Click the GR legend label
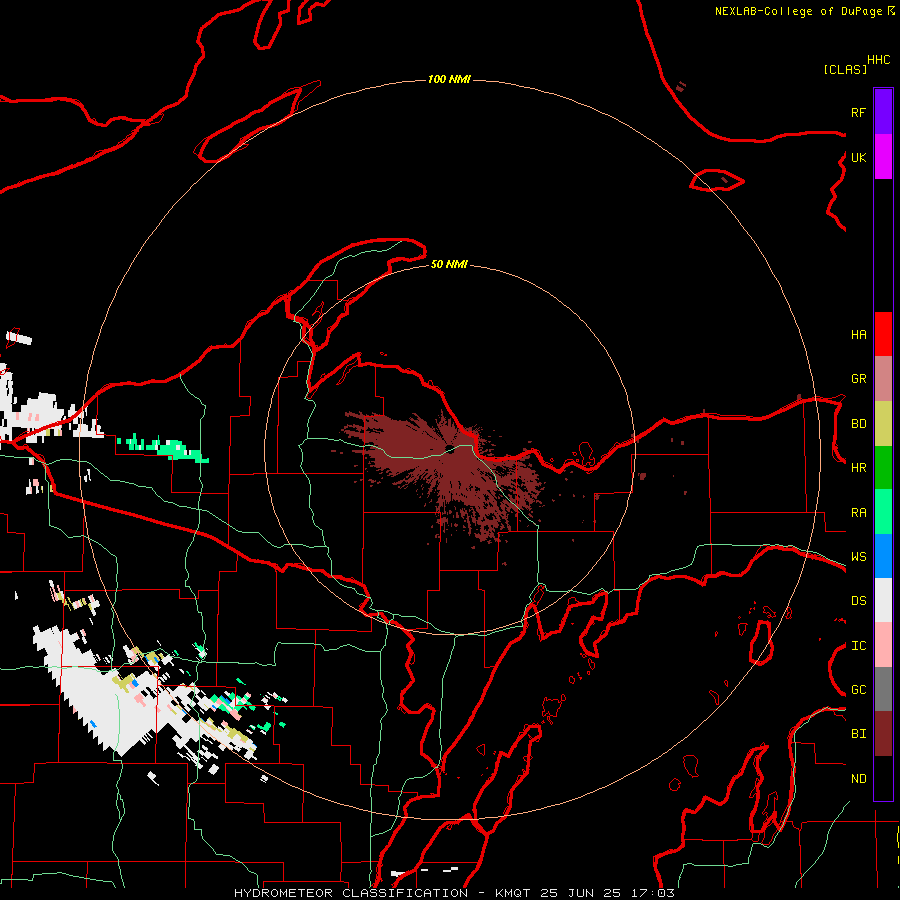Viewport: 900px width, 900px height. (x=858, y=379)
